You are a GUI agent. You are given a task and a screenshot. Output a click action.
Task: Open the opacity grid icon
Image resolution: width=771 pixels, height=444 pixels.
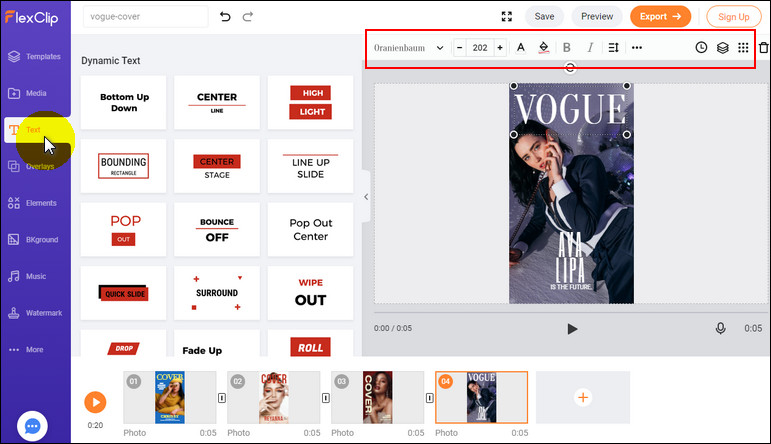coord(743,48)
